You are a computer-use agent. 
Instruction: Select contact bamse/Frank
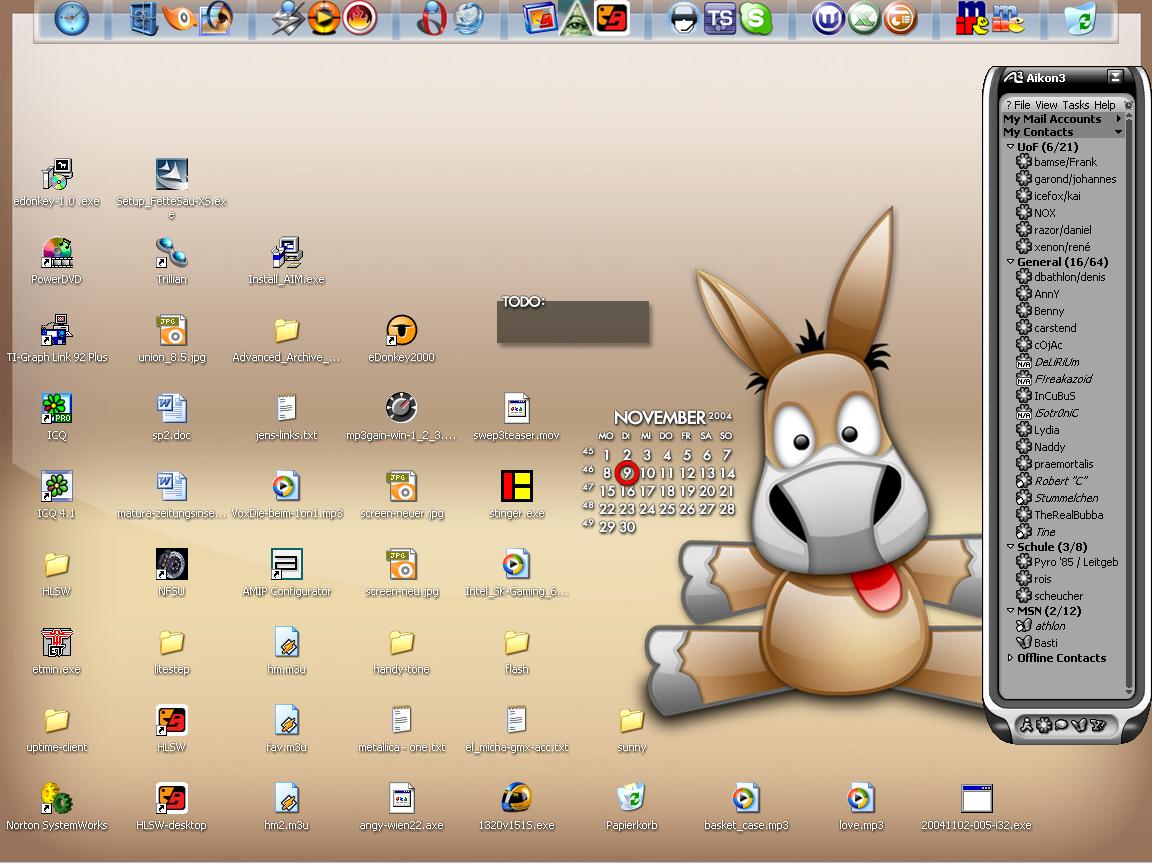(x=1057, y=162)
